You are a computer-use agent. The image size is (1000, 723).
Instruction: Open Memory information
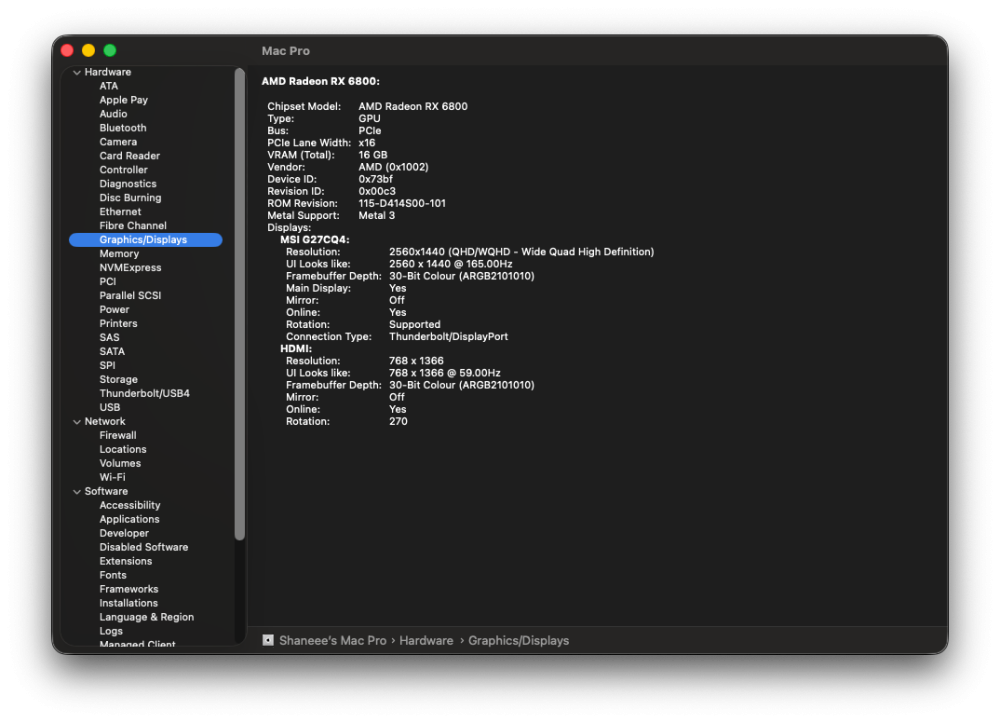pos(119,254)
